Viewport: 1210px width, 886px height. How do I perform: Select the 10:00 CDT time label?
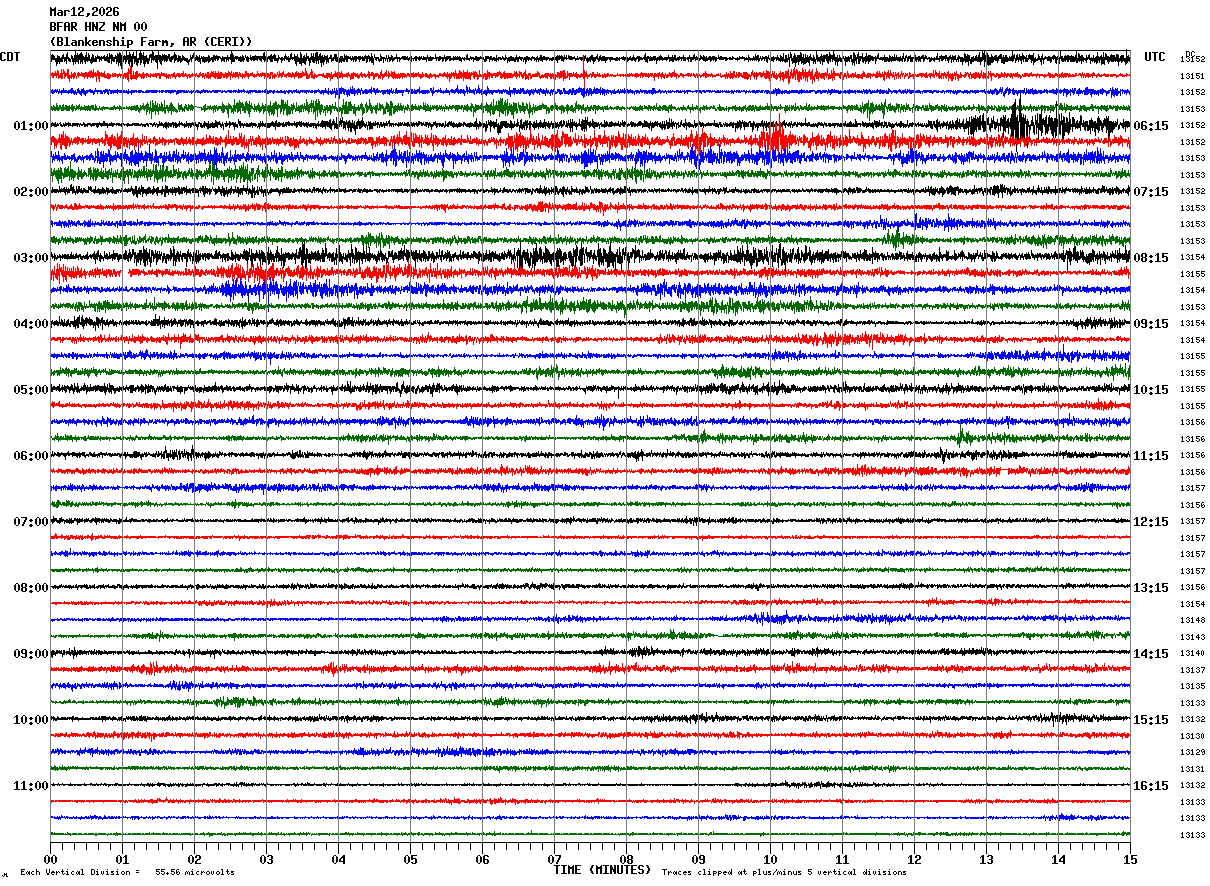point(31,720)
